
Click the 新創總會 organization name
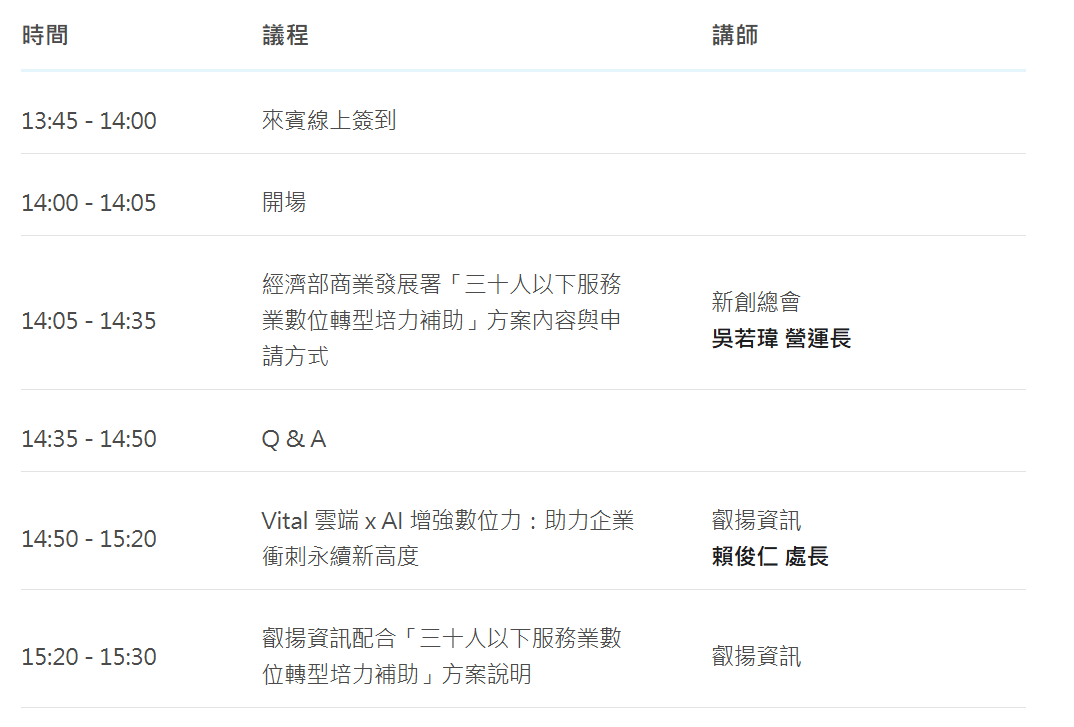click(756, 302)
